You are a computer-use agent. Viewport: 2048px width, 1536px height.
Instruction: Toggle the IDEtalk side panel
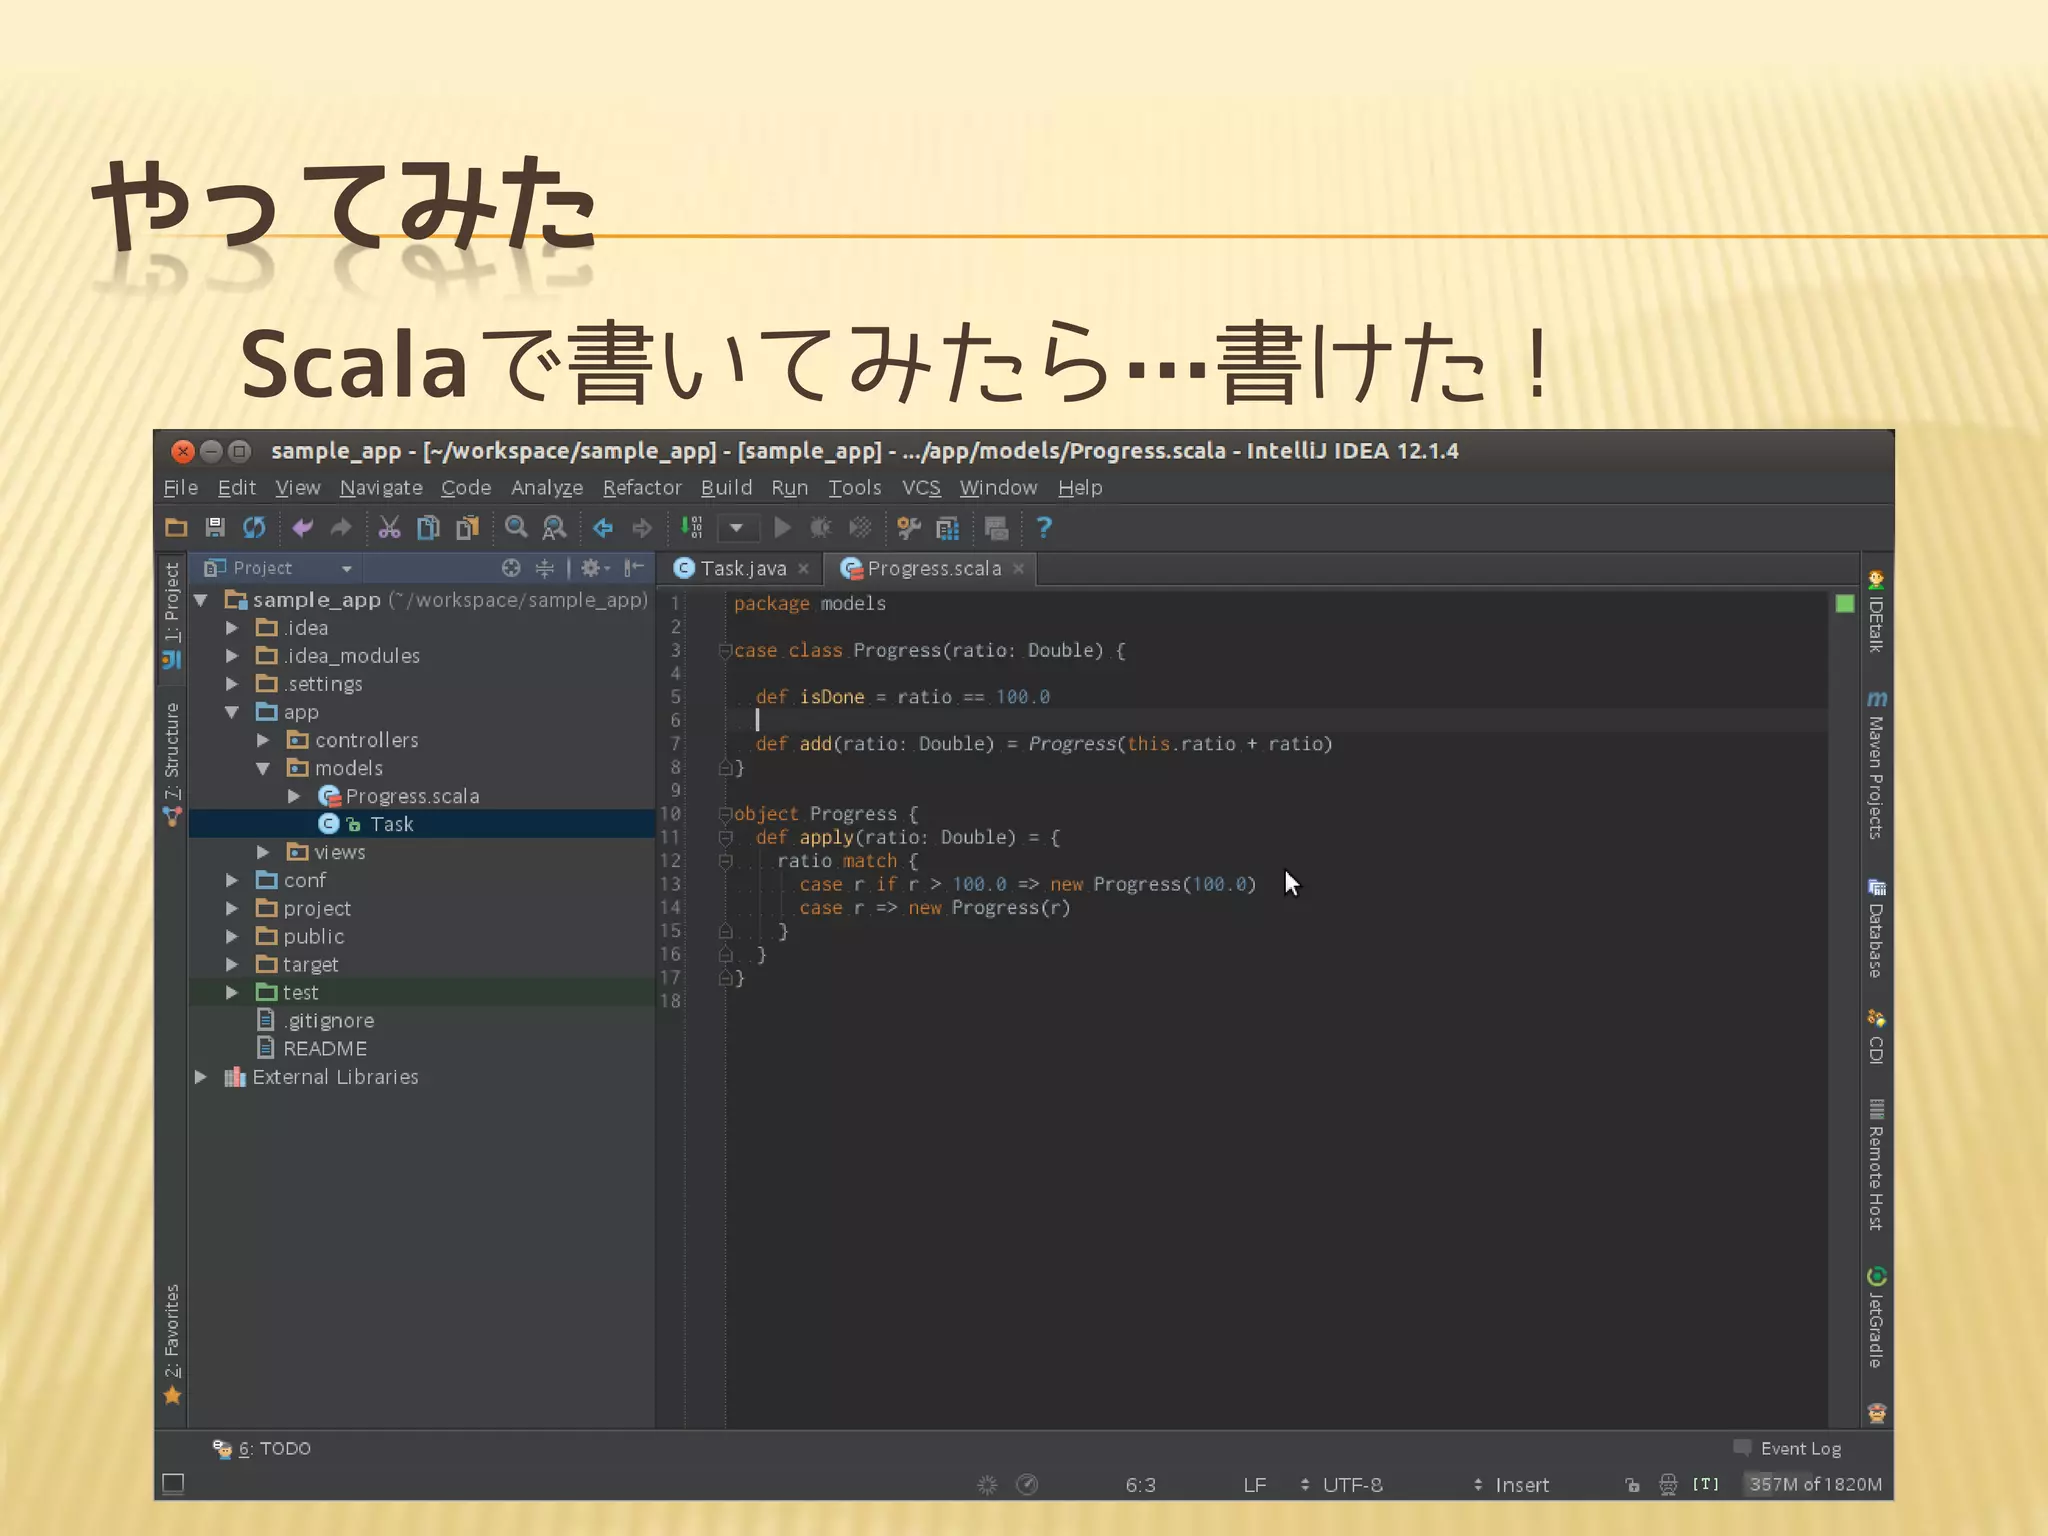pyautogui.click(x=1877, y=611)
